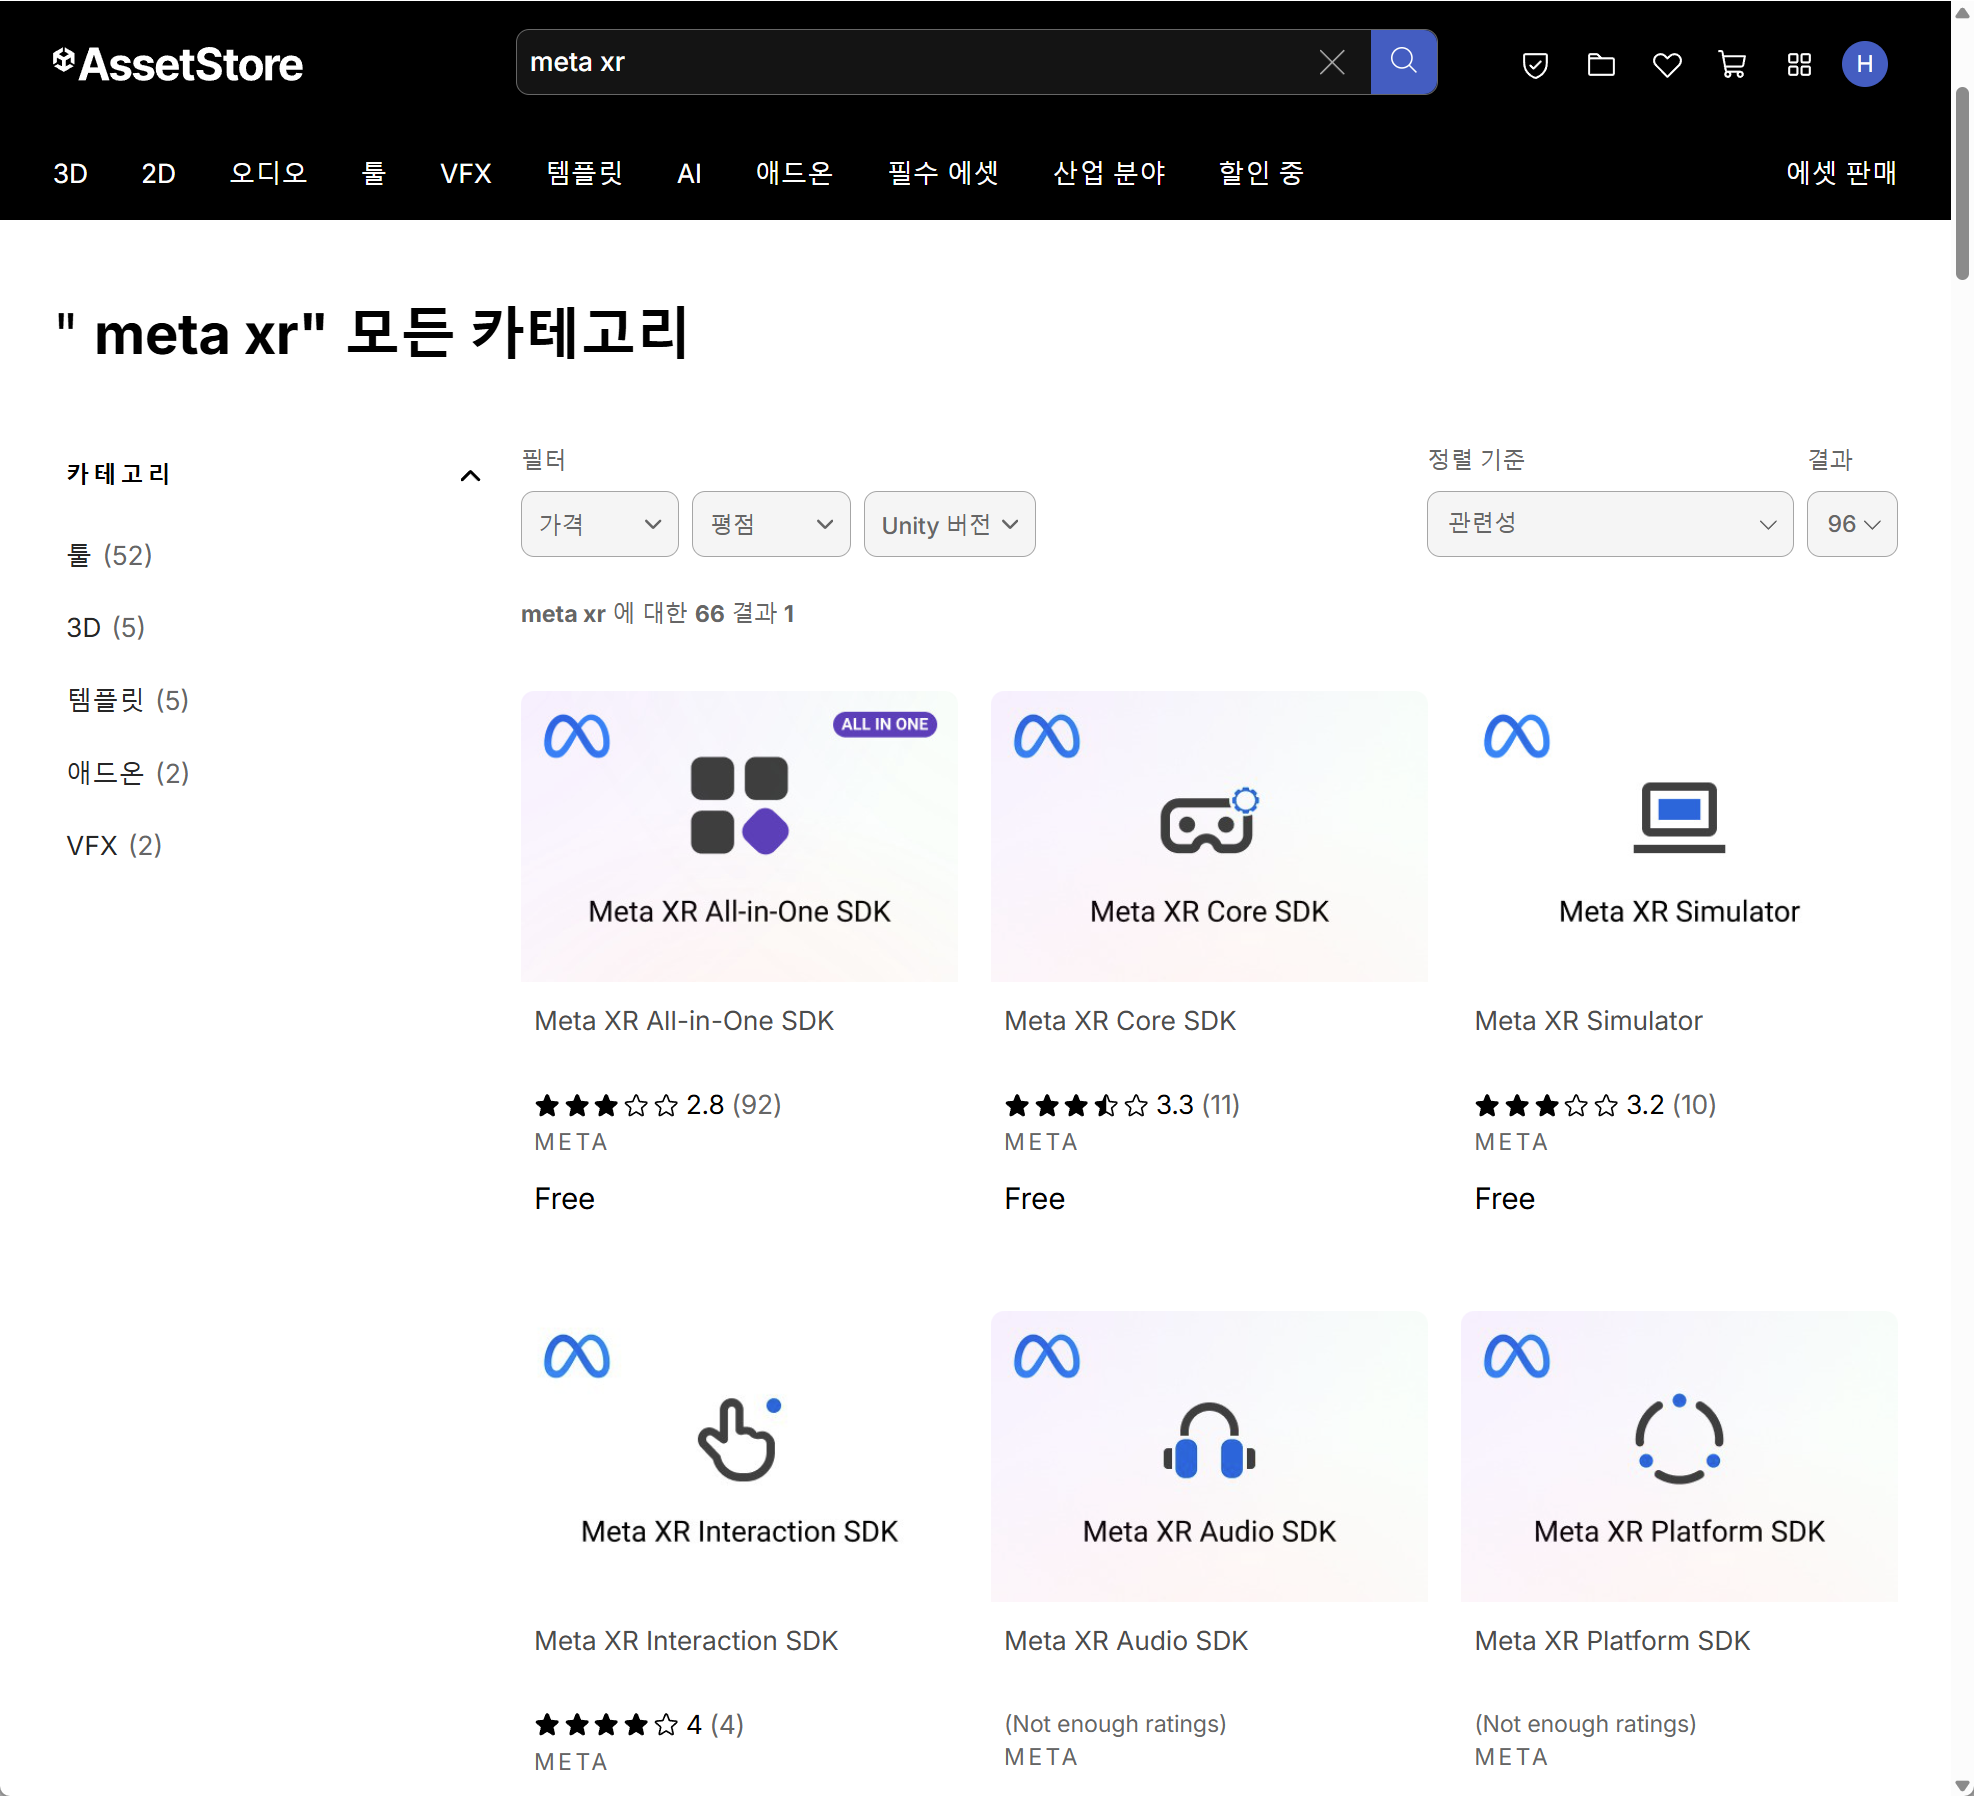This screenshot has height=1796, width=1974.
Task: Click the search magnifier button
Action: pyautogui.click(x=1403, y=62)
